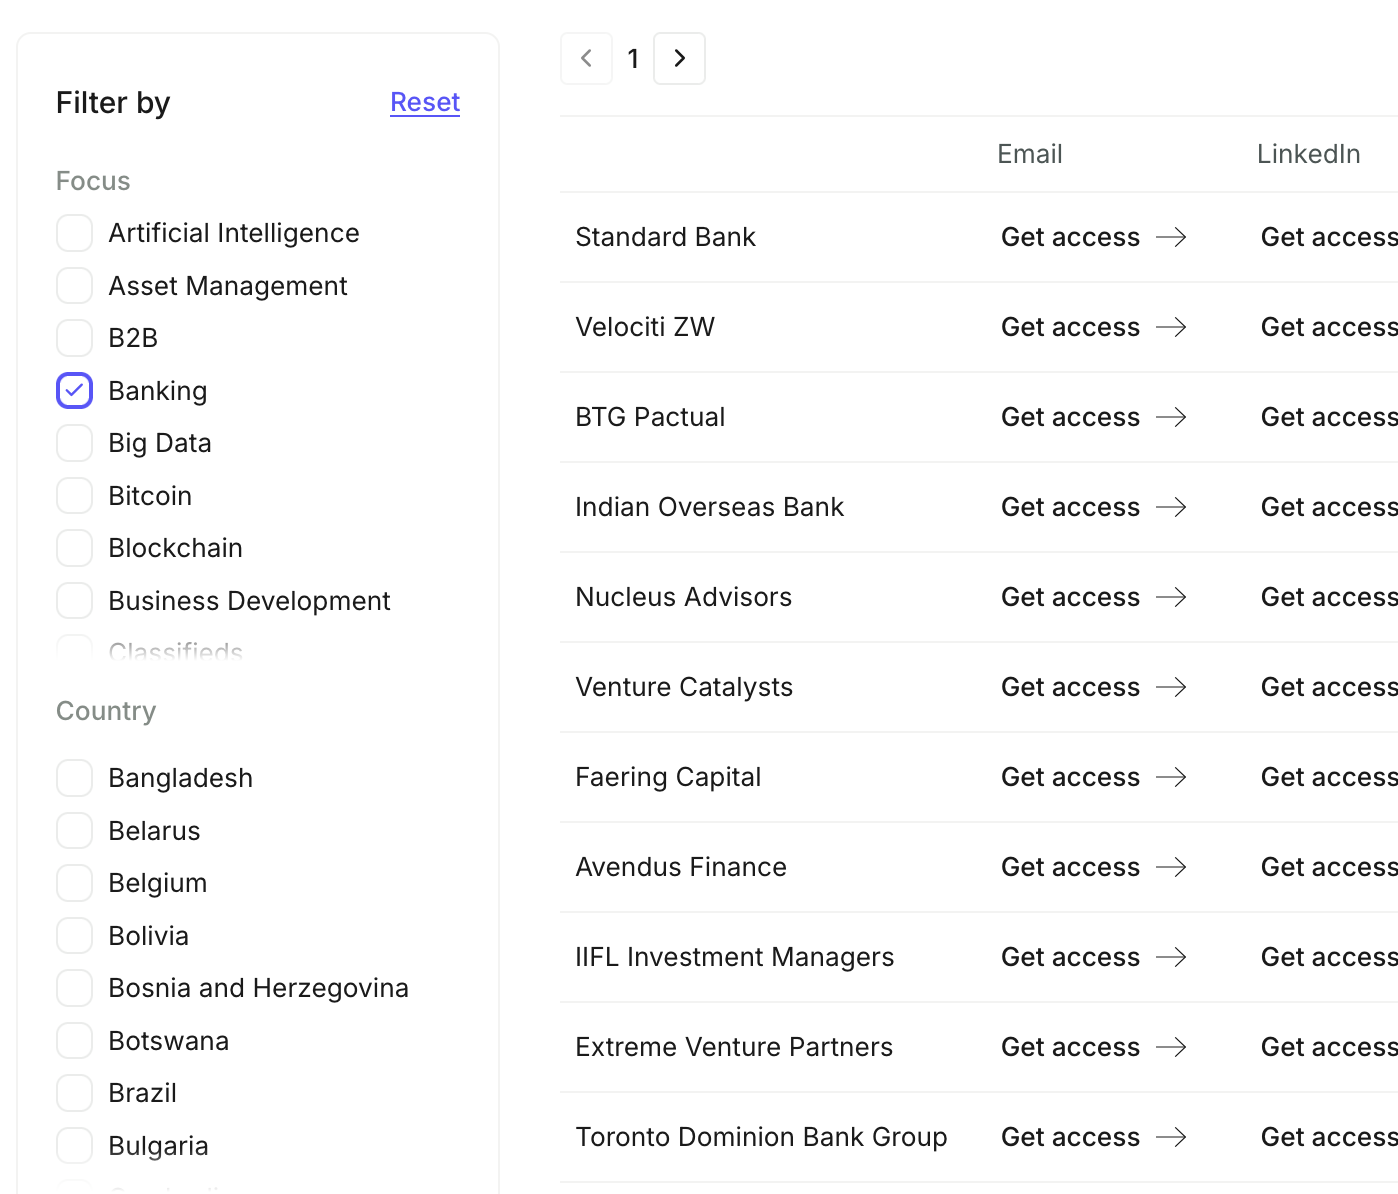Check the Asset Management filter
1398x1194 pixels.
74,286
